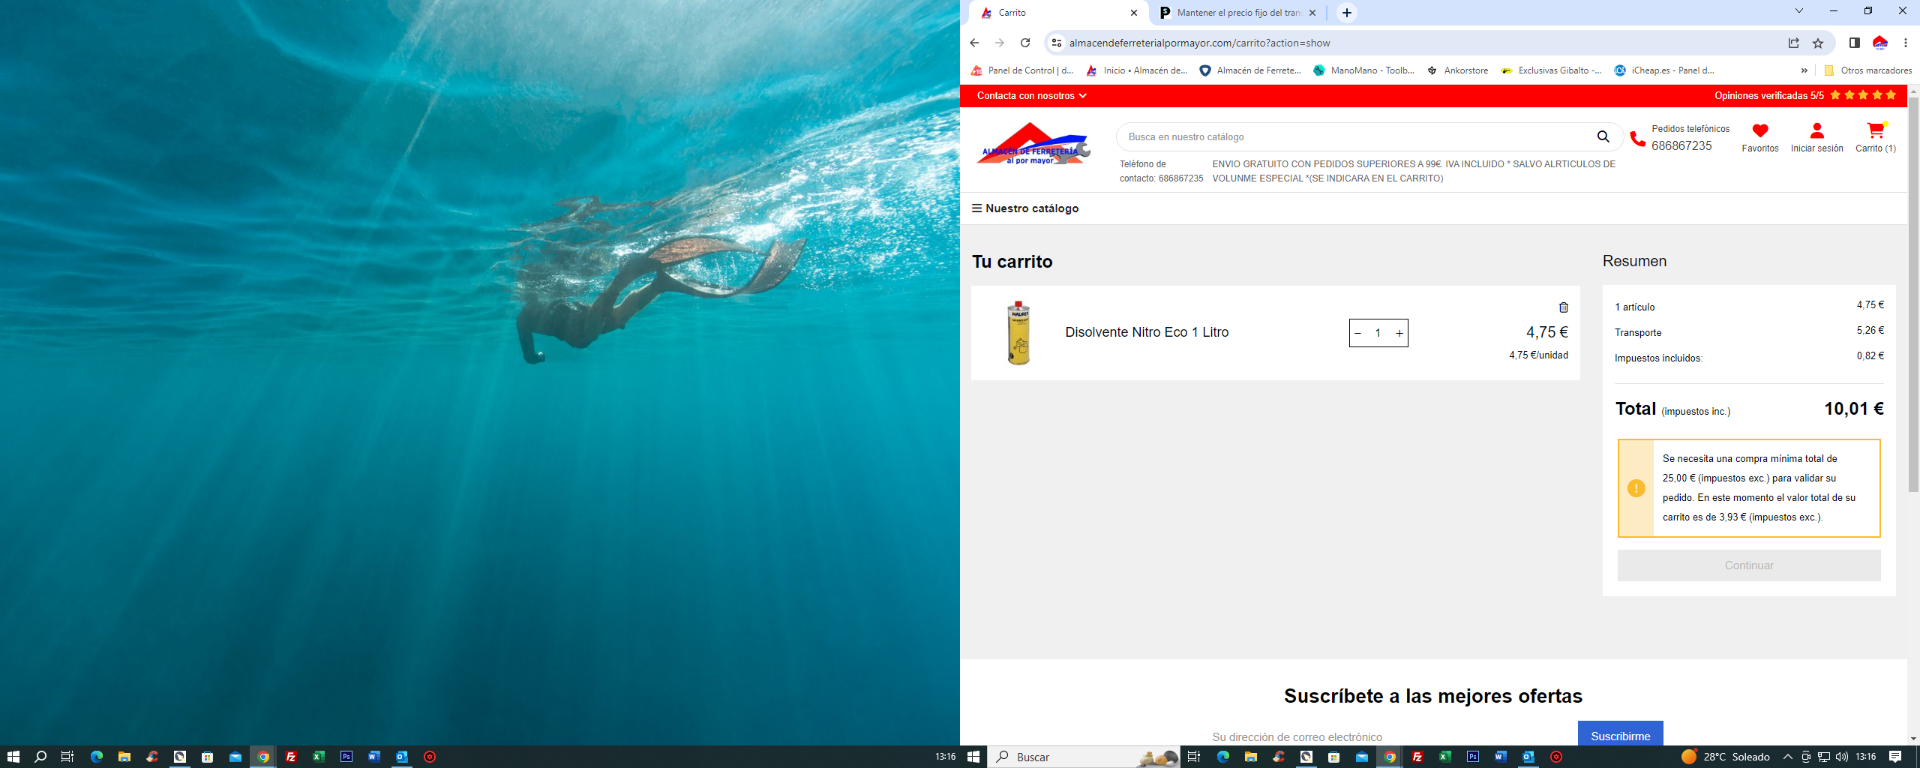This screenshot has height=768, width=1920.
Task: Click the '1 artículo' summary line
Action: tap(1635, 307)
